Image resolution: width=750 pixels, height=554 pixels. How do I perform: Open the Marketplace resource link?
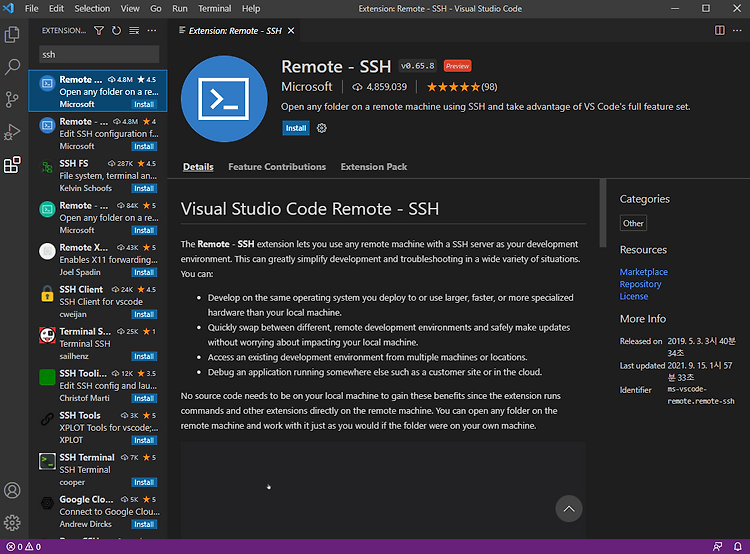click(643, 272)
